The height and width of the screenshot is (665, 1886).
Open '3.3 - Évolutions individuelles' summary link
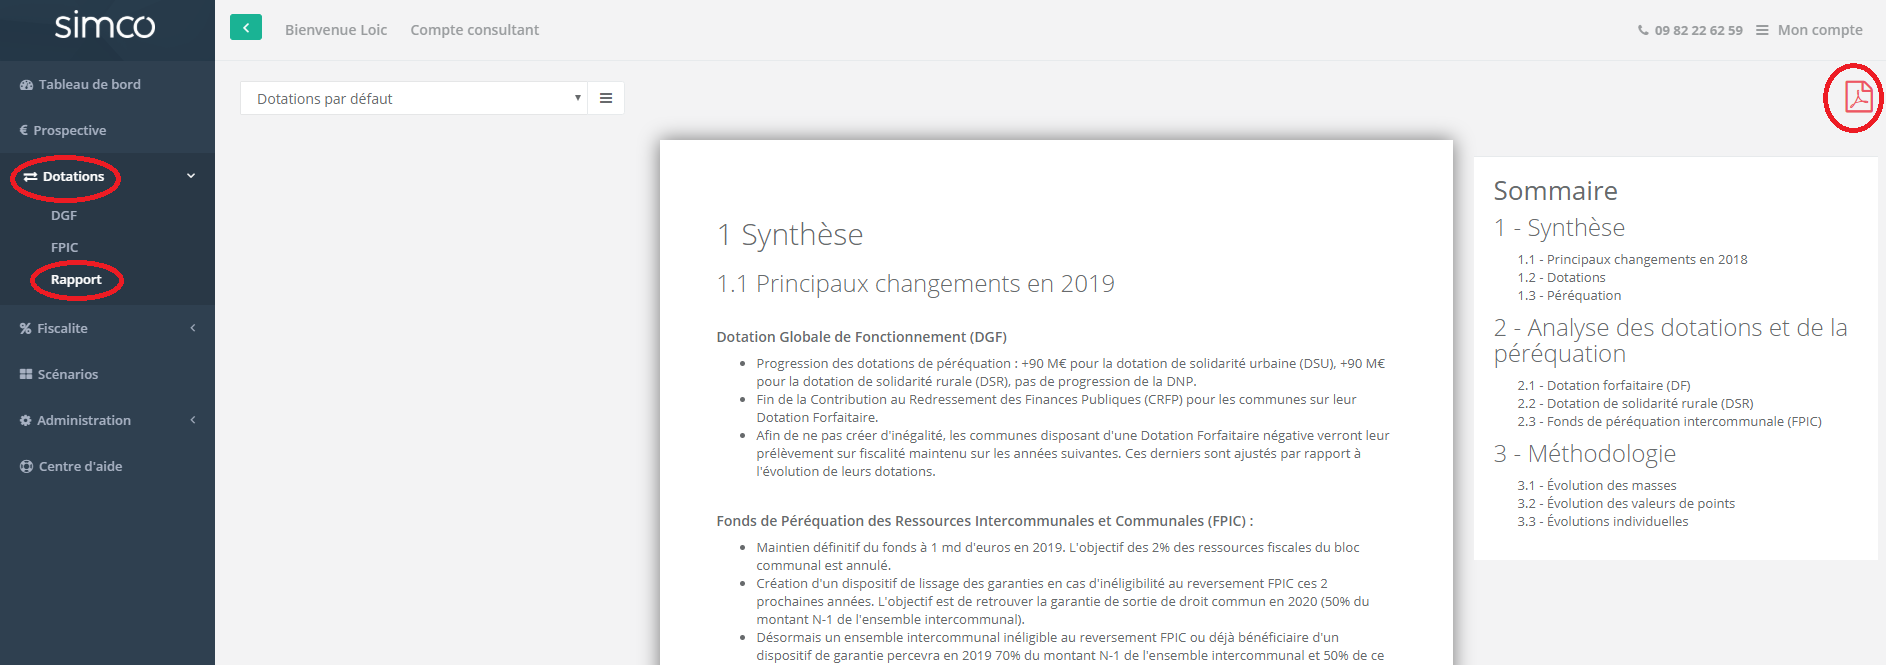click(1602, 521)
